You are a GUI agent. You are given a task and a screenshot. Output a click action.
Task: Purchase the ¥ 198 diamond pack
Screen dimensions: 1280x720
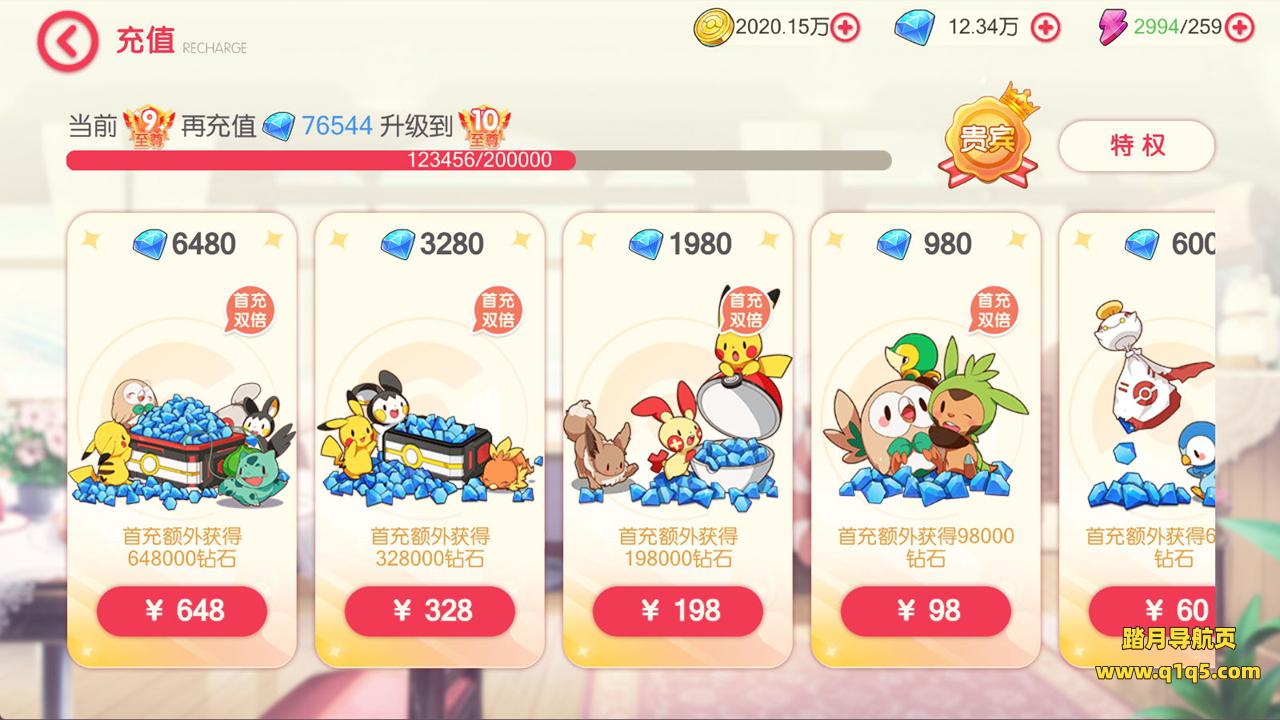click(x=678, y=611)
